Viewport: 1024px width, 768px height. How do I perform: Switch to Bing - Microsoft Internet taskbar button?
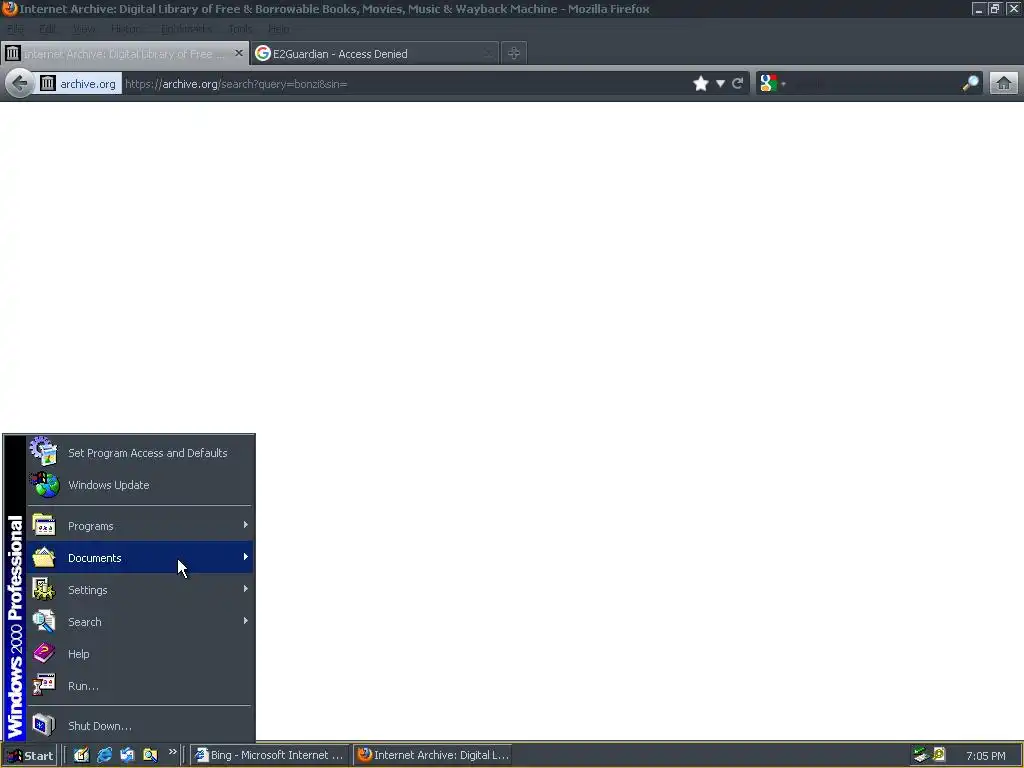pyautogui.click(x=270, y=755)
